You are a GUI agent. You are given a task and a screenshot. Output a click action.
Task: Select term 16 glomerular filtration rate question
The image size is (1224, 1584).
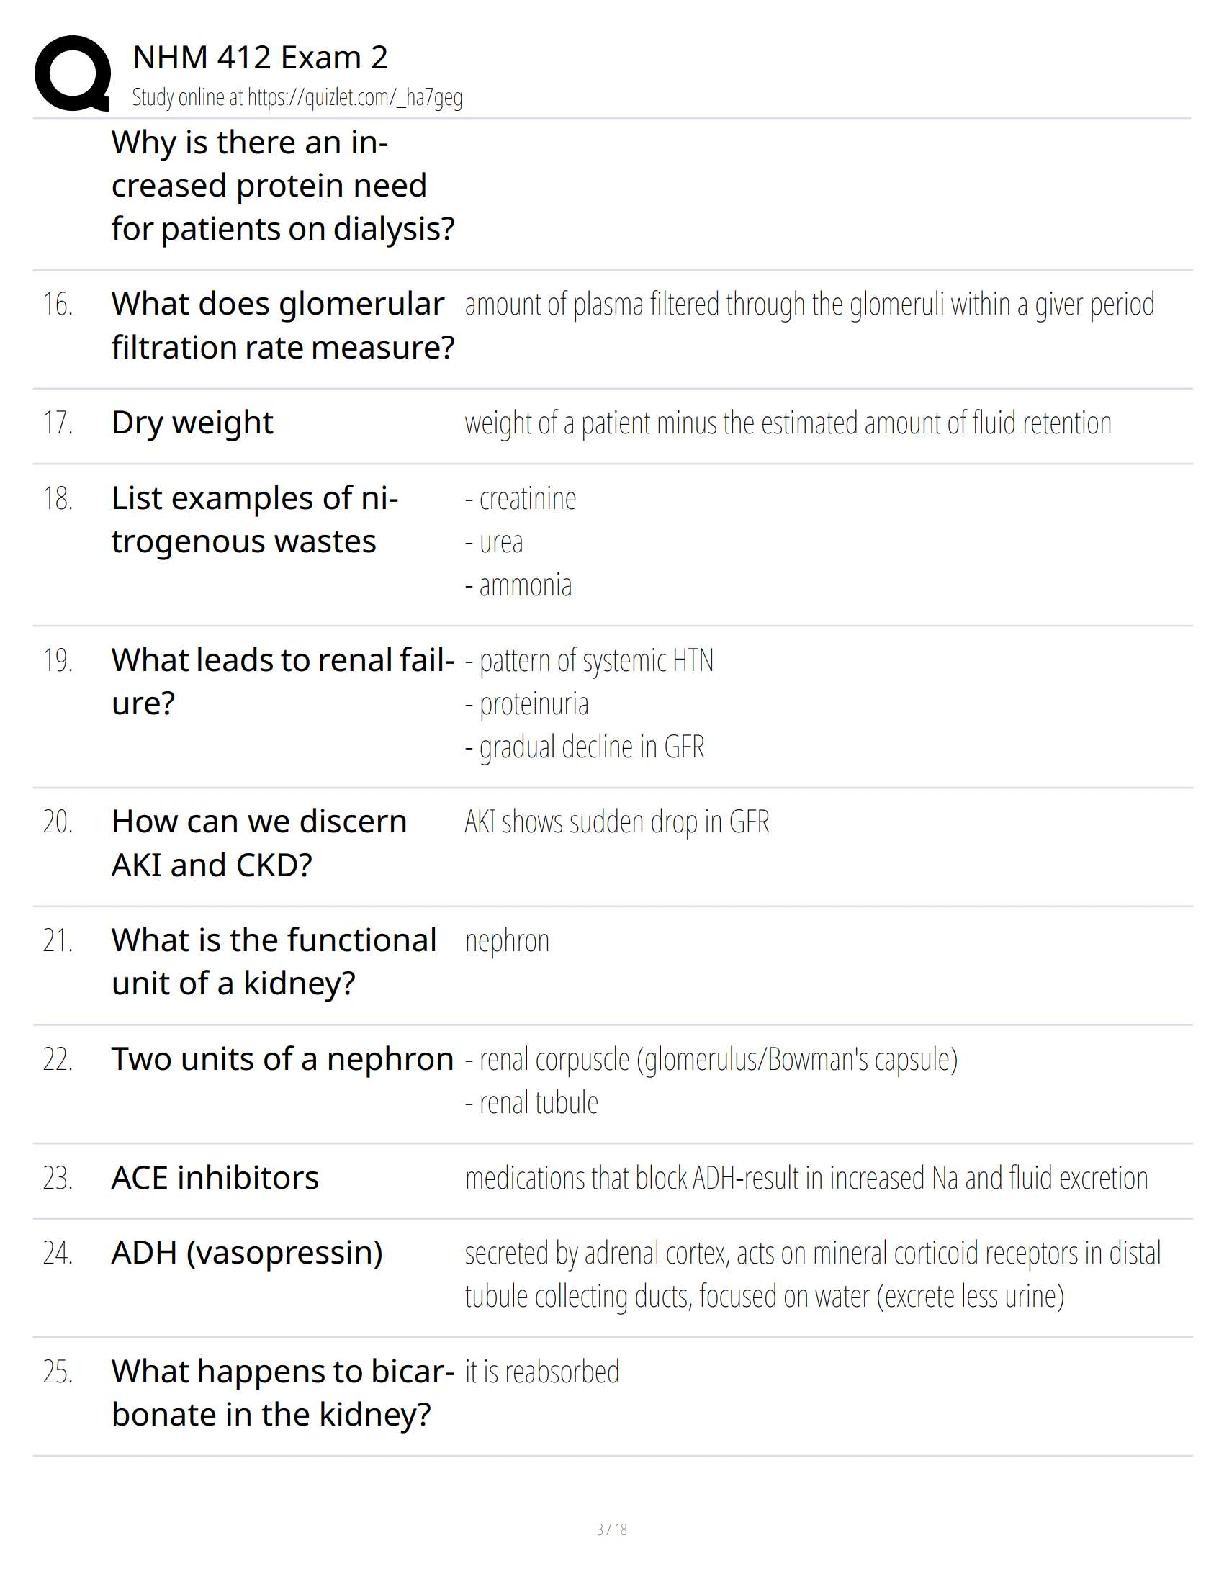[x=283, y=326]
